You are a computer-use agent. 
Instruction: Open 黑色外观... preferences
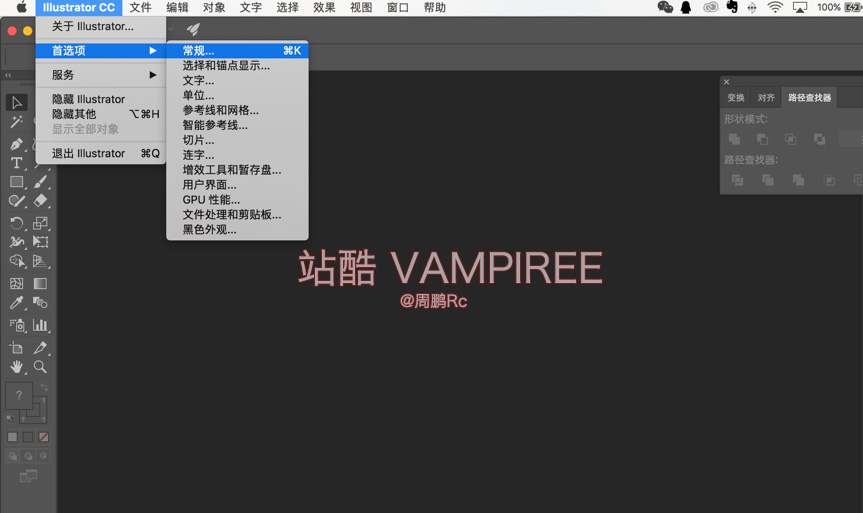click(x=237, y=230)
